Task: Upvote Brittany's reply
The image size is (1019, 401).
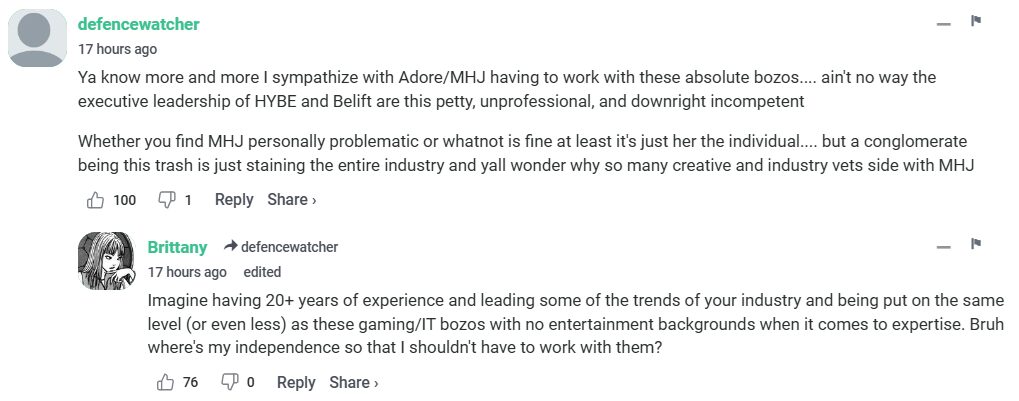Action: click(166, 382)
